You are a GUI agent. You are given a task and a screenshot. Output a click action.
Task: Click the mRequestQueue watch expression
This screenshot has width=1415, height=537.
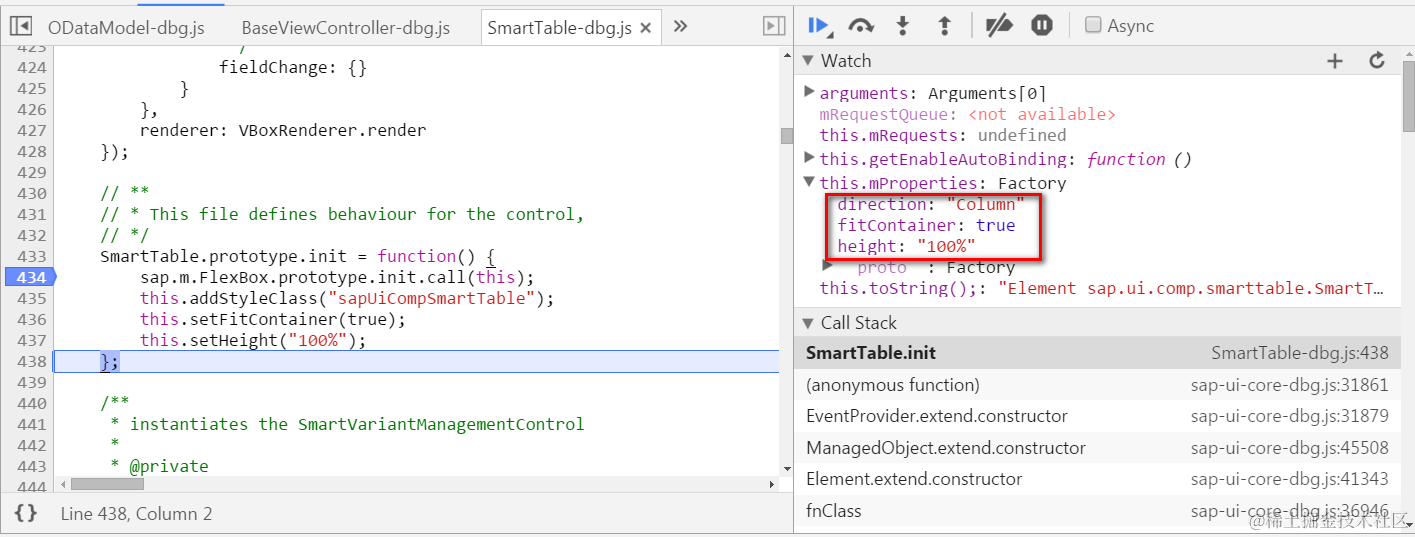pos(967,114)
